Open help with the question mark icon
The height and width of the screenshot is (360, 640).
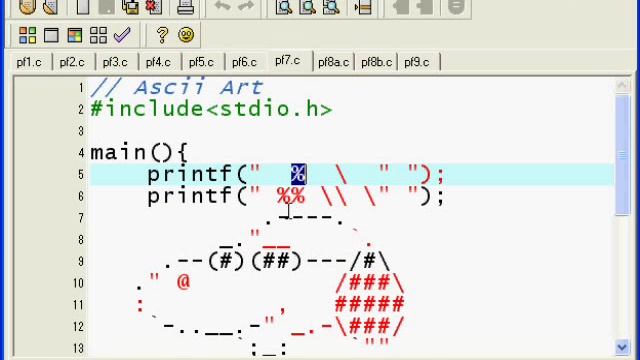(162, 35)
